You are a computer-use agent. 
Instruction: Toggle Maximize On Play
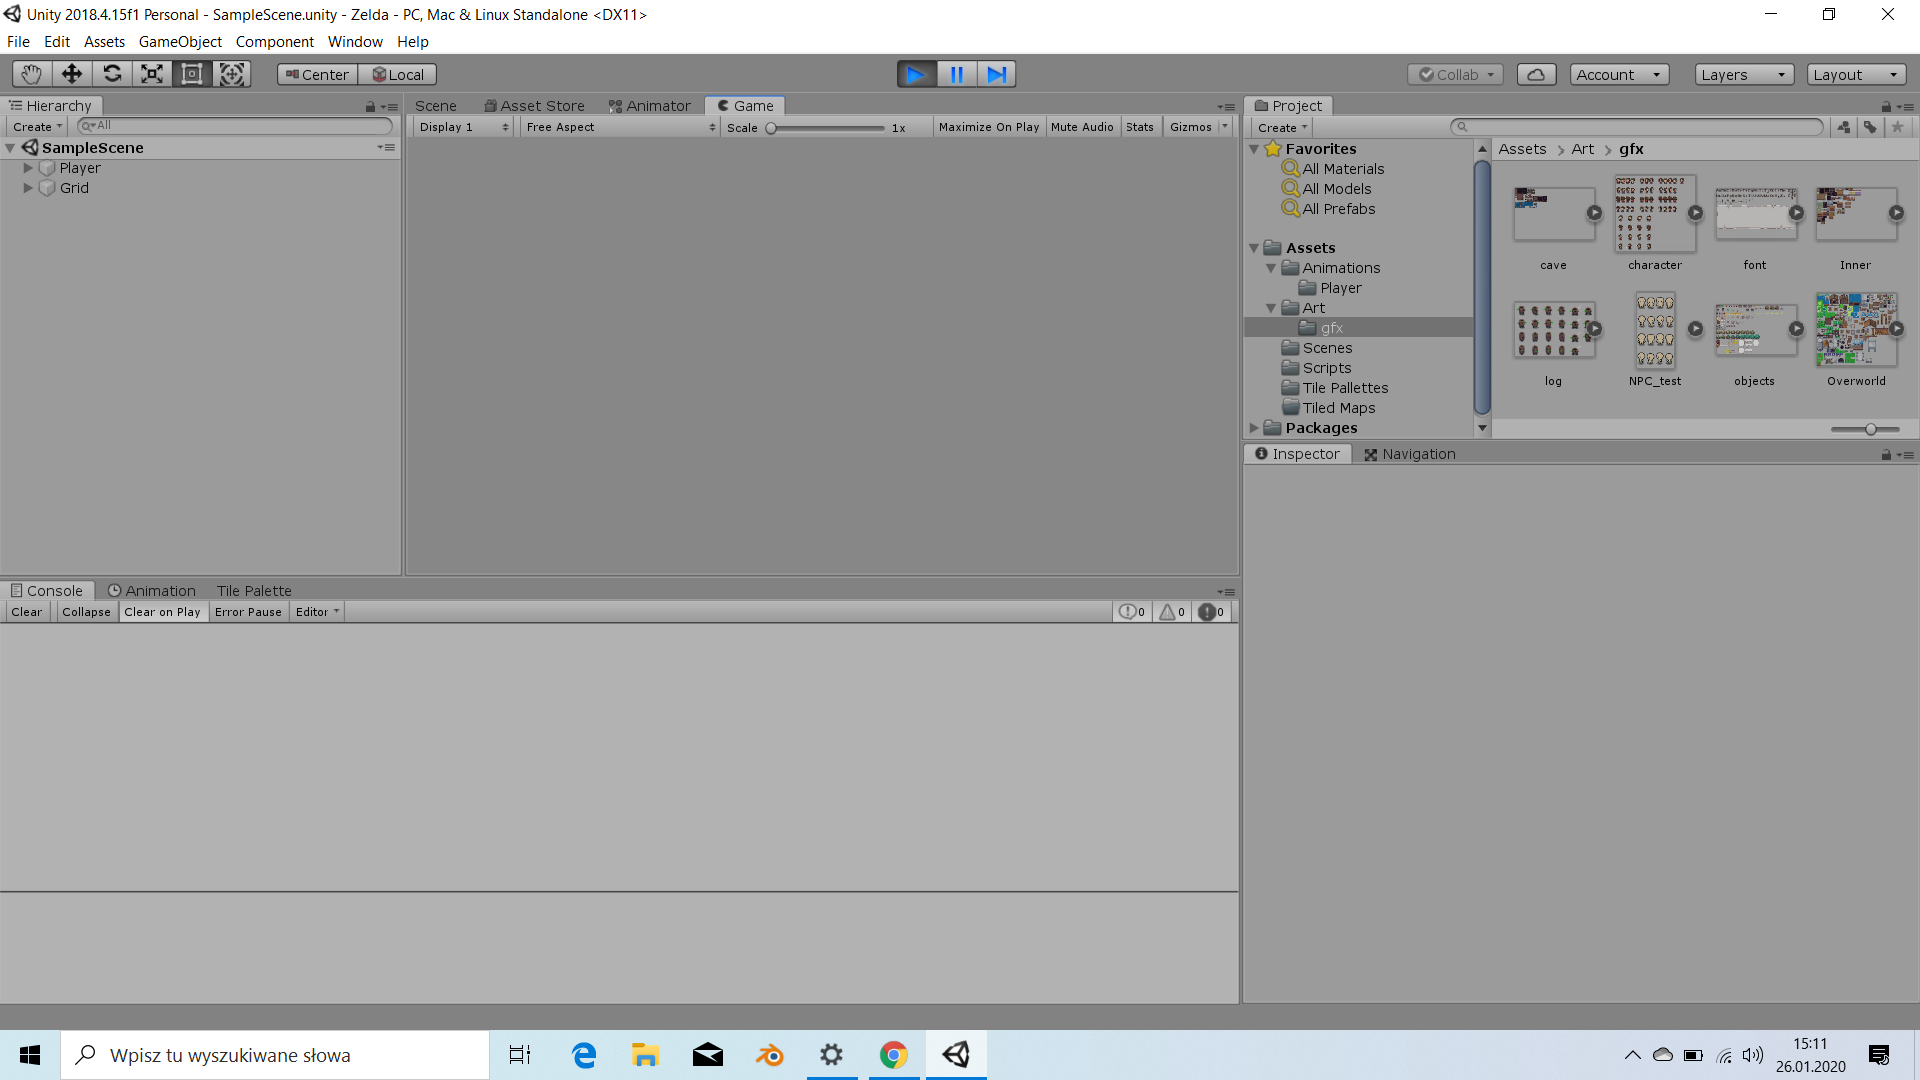pos(988,127)
